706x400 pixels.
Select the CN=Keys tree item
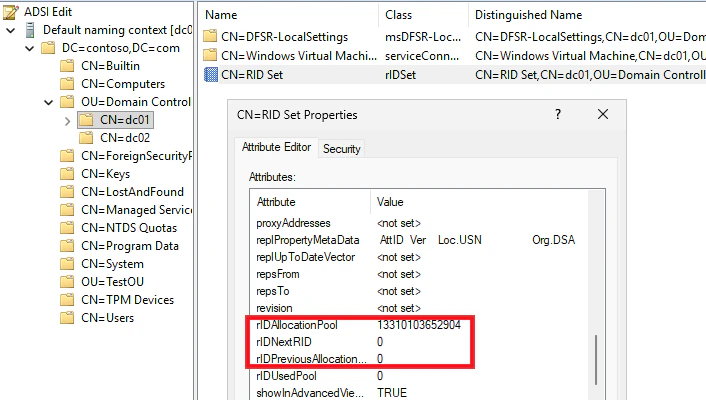tap(105, 174)
